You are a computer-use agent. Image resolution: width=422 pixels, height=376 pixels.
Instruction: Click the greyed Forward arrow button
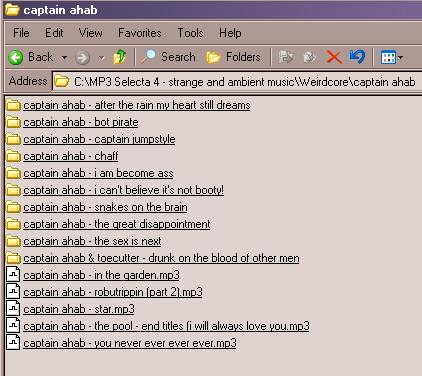pos(82,58)
